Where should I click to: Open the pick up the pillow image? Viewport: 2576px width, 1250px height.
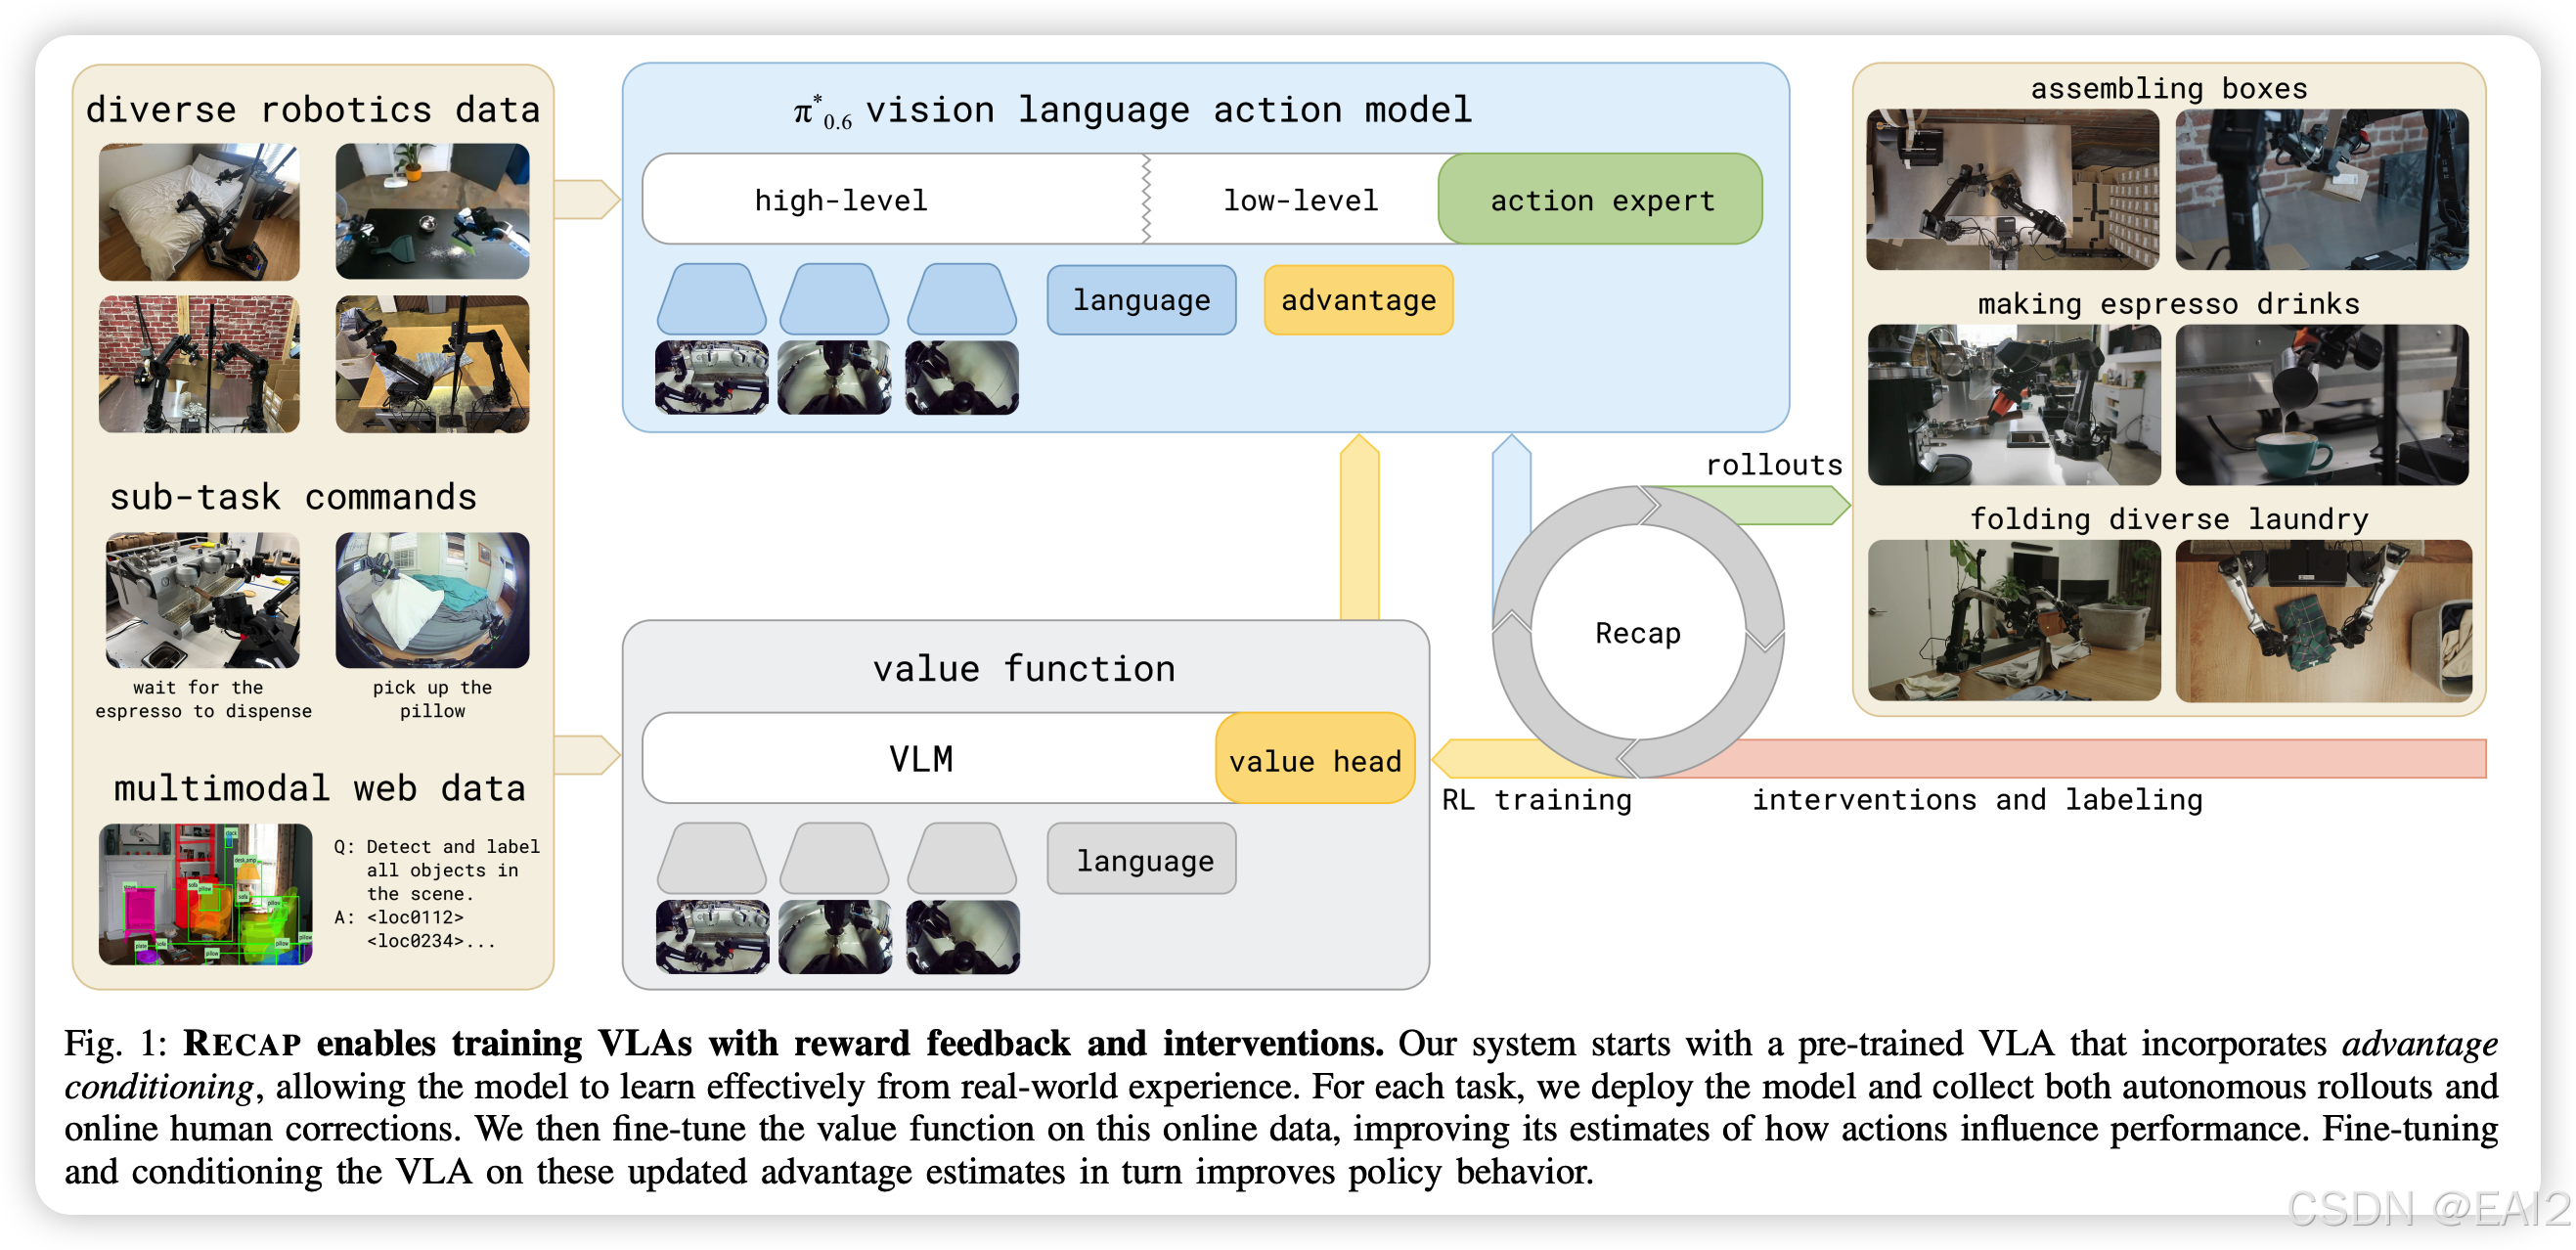click(432, 600)
